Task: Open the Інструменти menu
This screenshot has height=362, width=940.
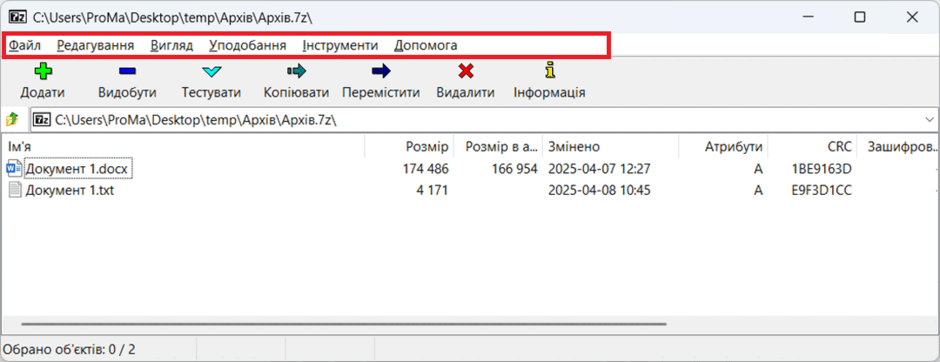Action: pyautogui.click(x=341, y=46)
